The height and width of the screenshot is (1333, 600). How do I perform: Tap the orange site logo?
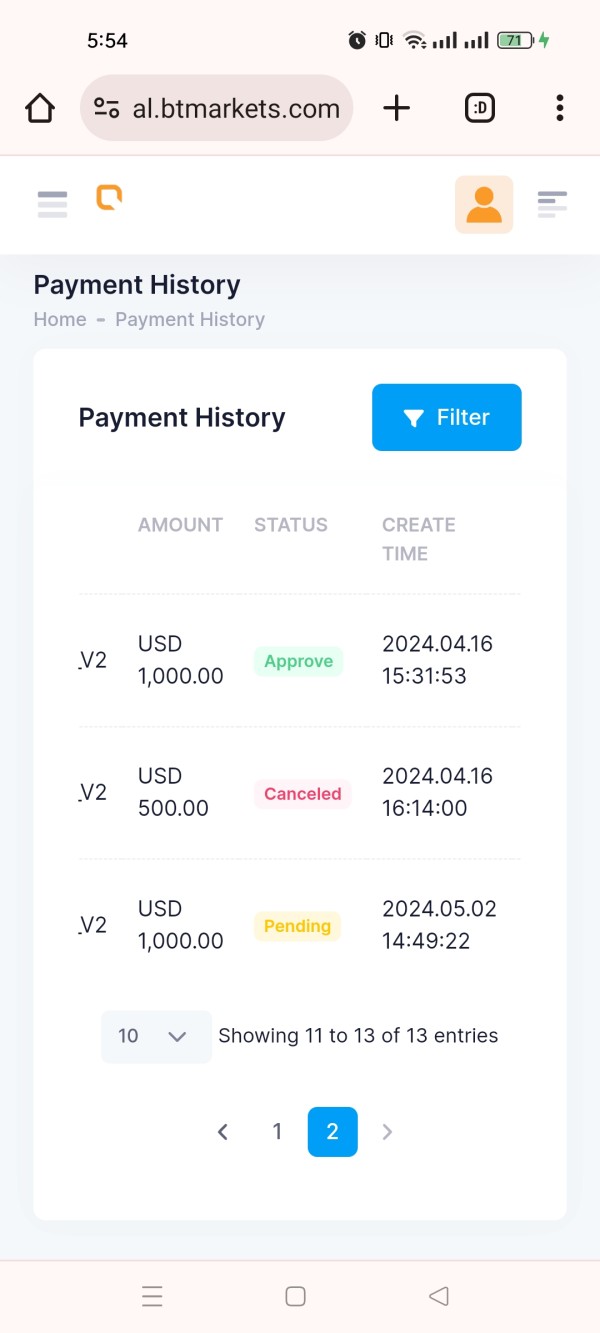click(109, 197)
